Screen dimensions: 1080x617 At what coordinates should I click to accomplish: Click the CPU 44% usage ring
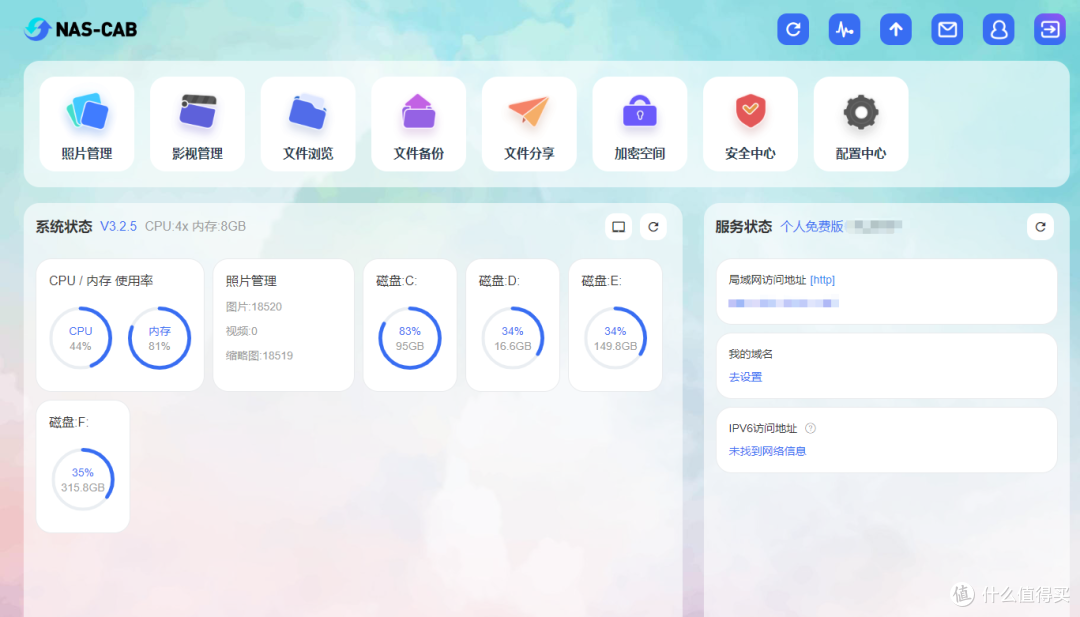coord(80,339)
